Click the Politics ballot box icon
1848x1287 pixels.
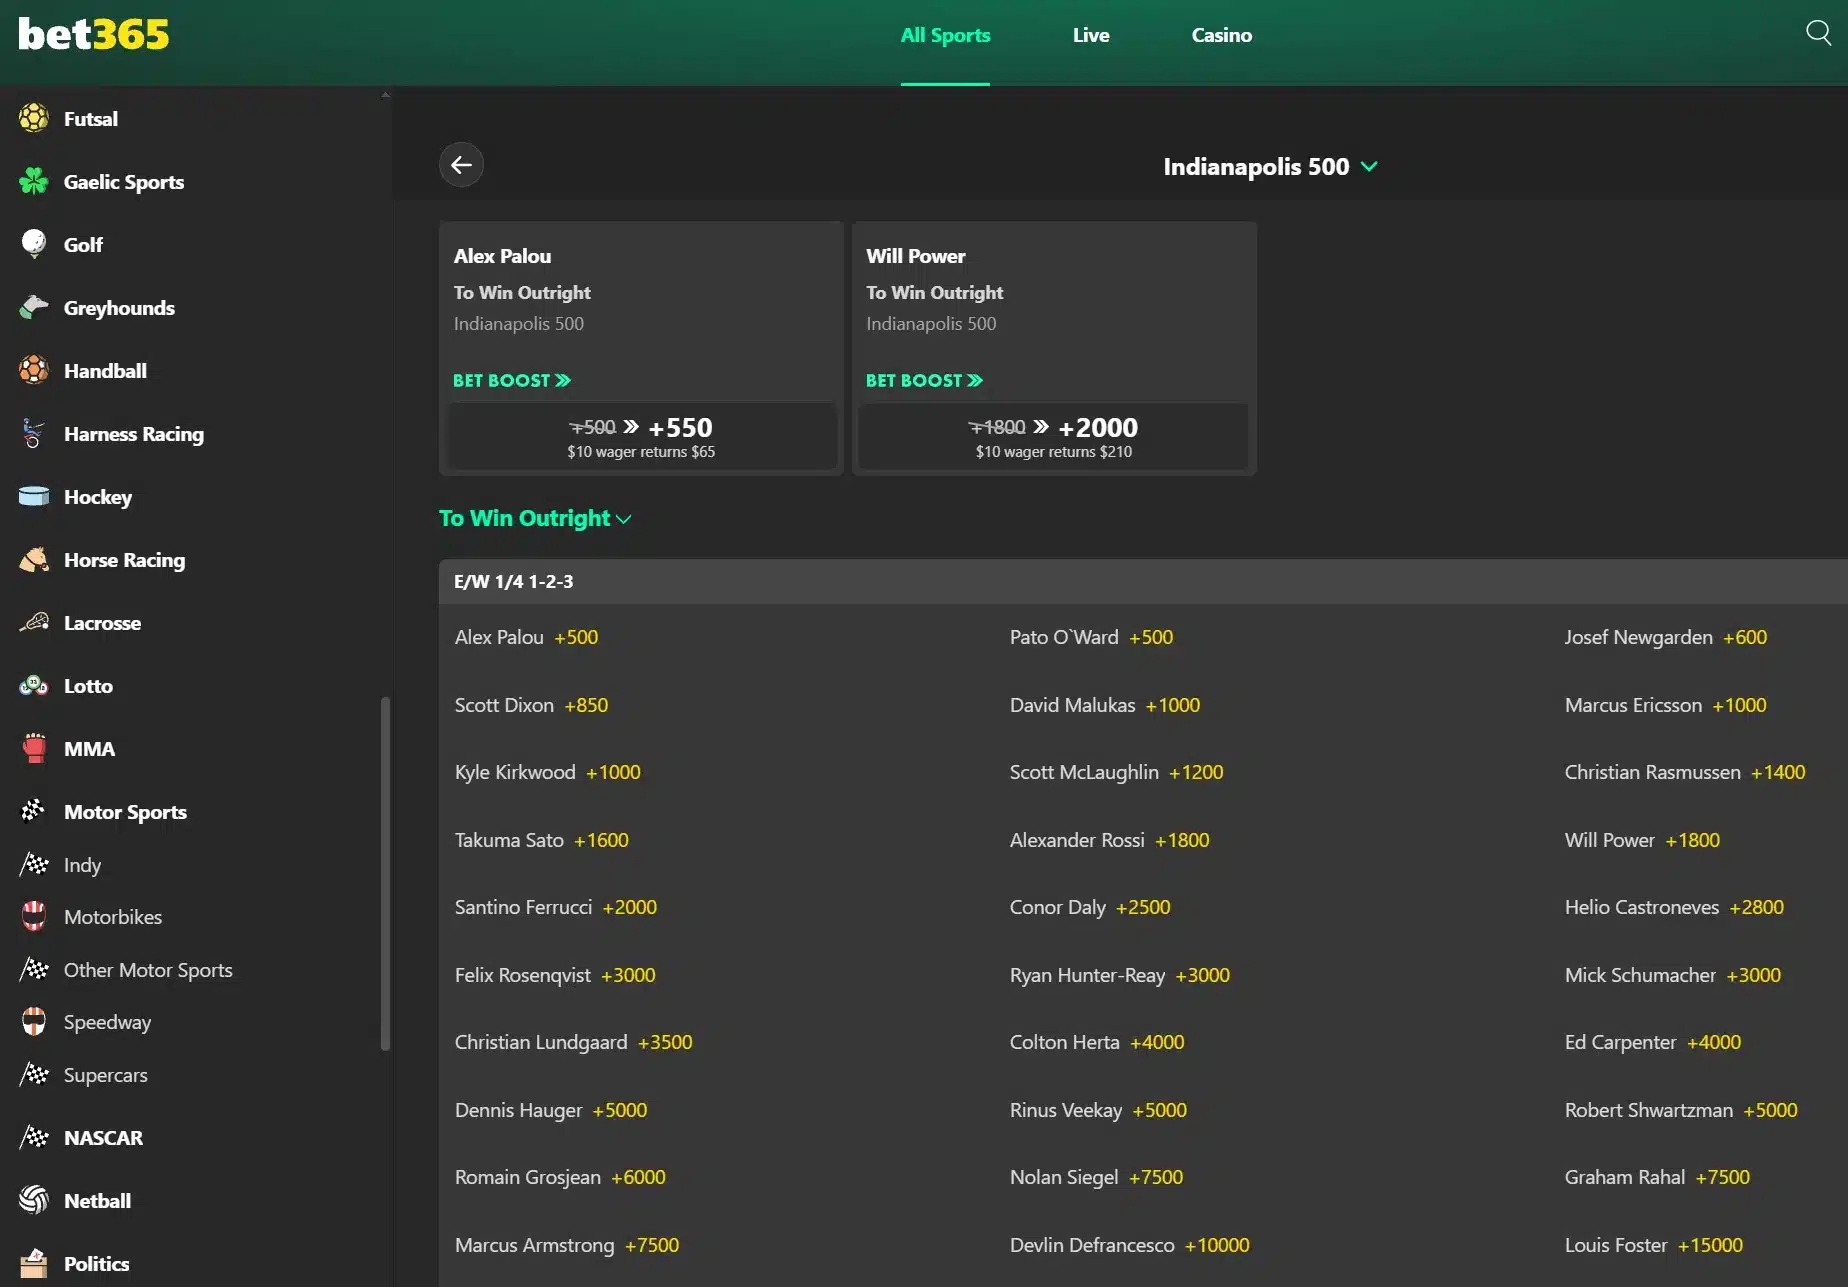pyautogui.click(x=34, y=1263)
